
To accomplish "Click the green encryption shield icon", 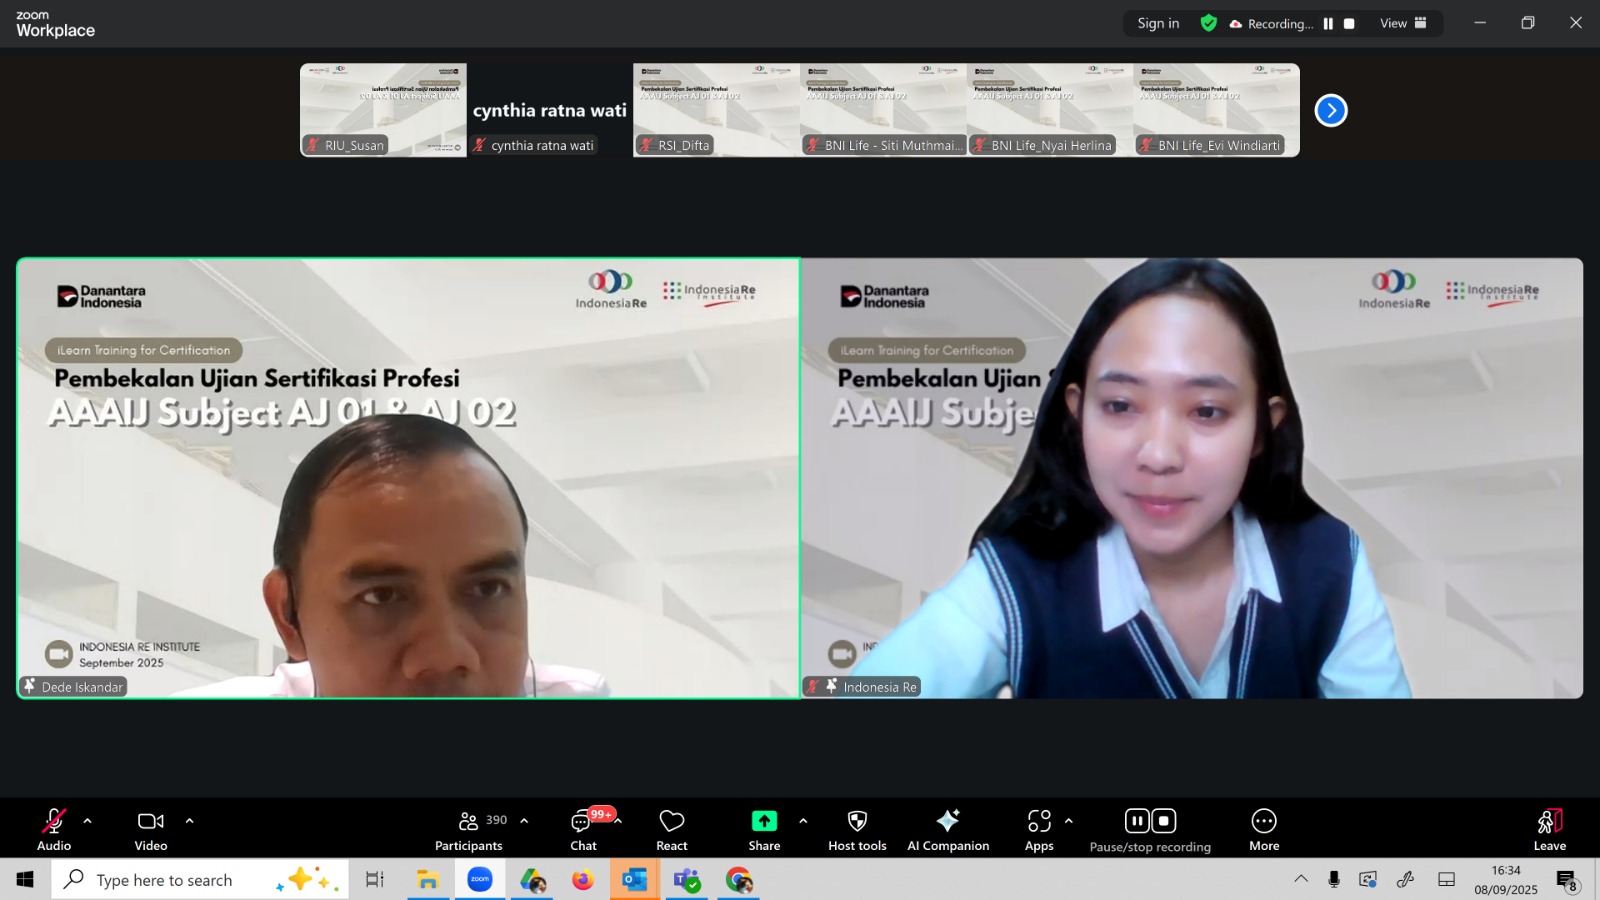I will (x=1209, y=23).
